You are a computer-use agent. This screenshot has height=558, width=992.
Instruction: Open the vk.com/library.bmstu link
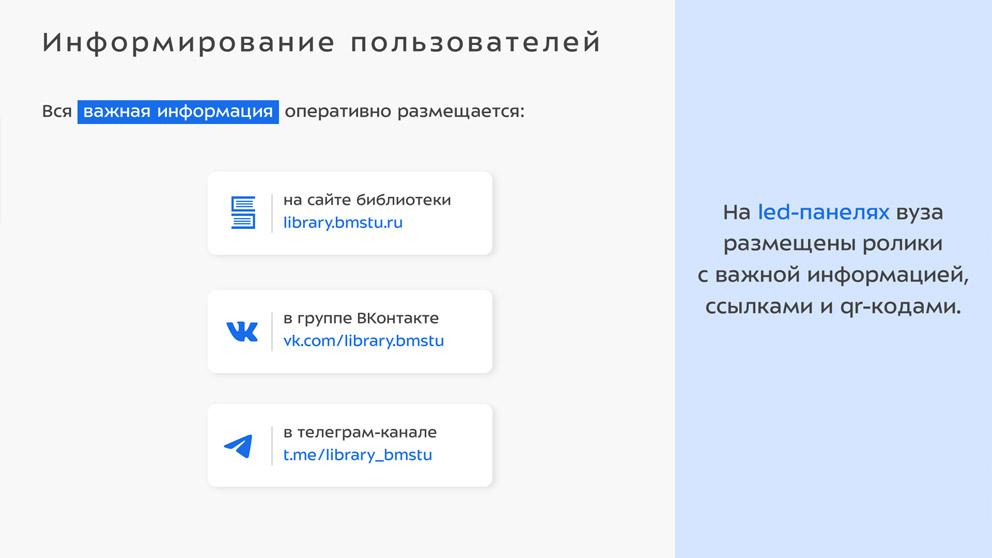364,341
